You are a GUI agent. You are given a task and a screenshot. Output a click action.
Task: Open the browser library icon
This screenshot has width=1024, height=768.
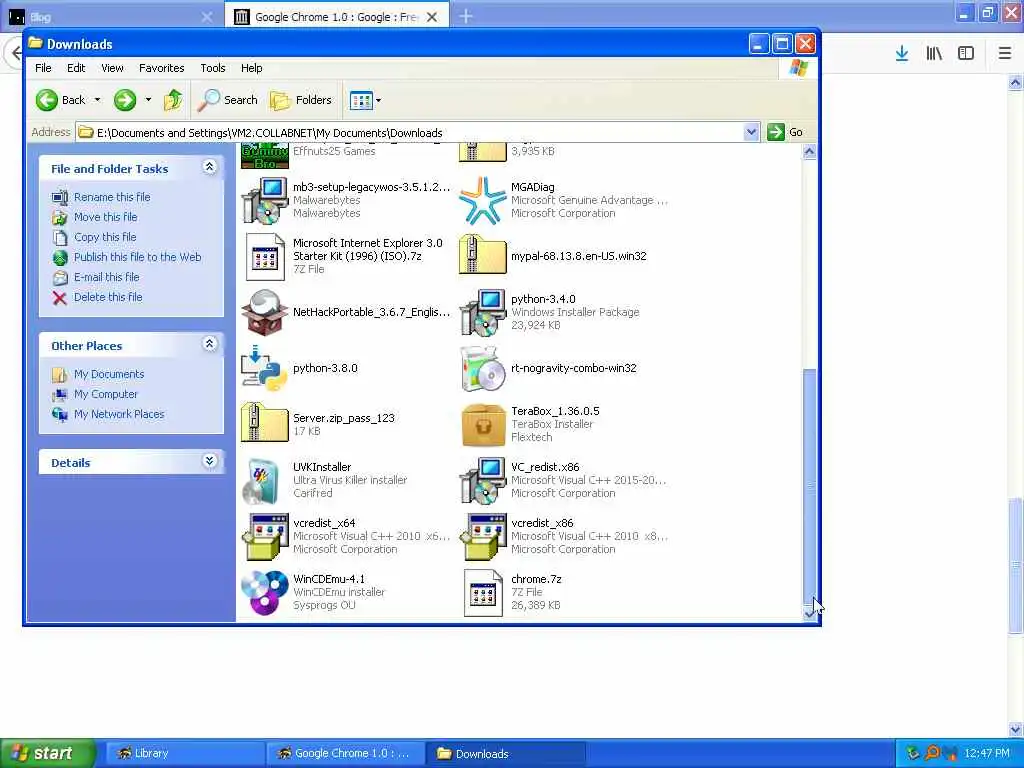(934, 54)
